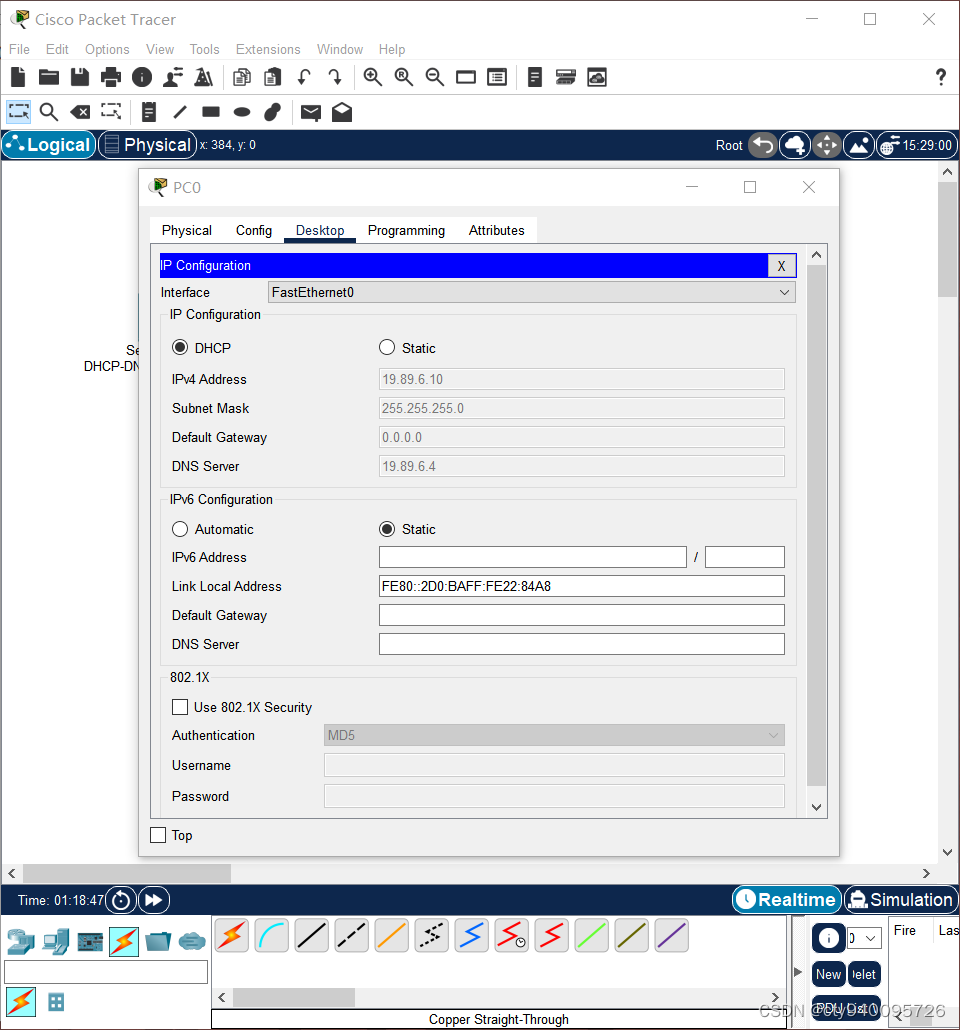
Task: Open file with folder icon
Action: (49, 78)
